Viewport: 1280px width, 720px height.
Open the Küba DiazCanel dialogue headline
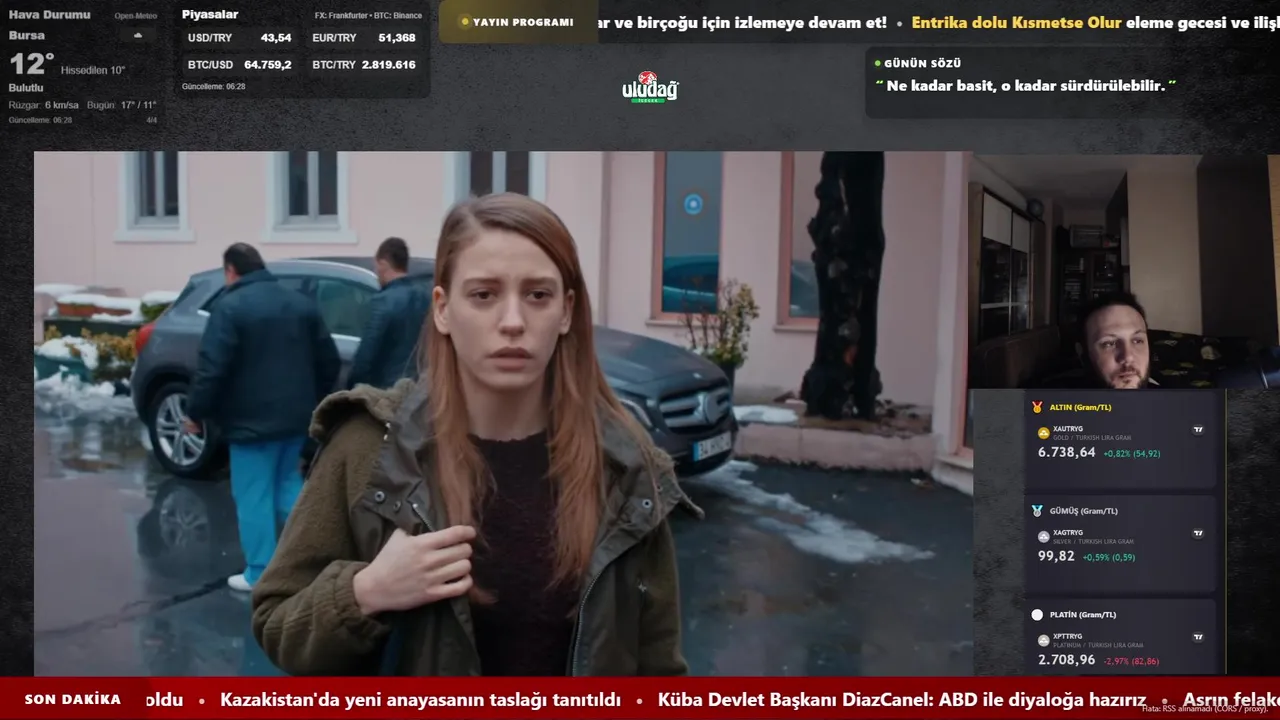[x=902, y=700]
